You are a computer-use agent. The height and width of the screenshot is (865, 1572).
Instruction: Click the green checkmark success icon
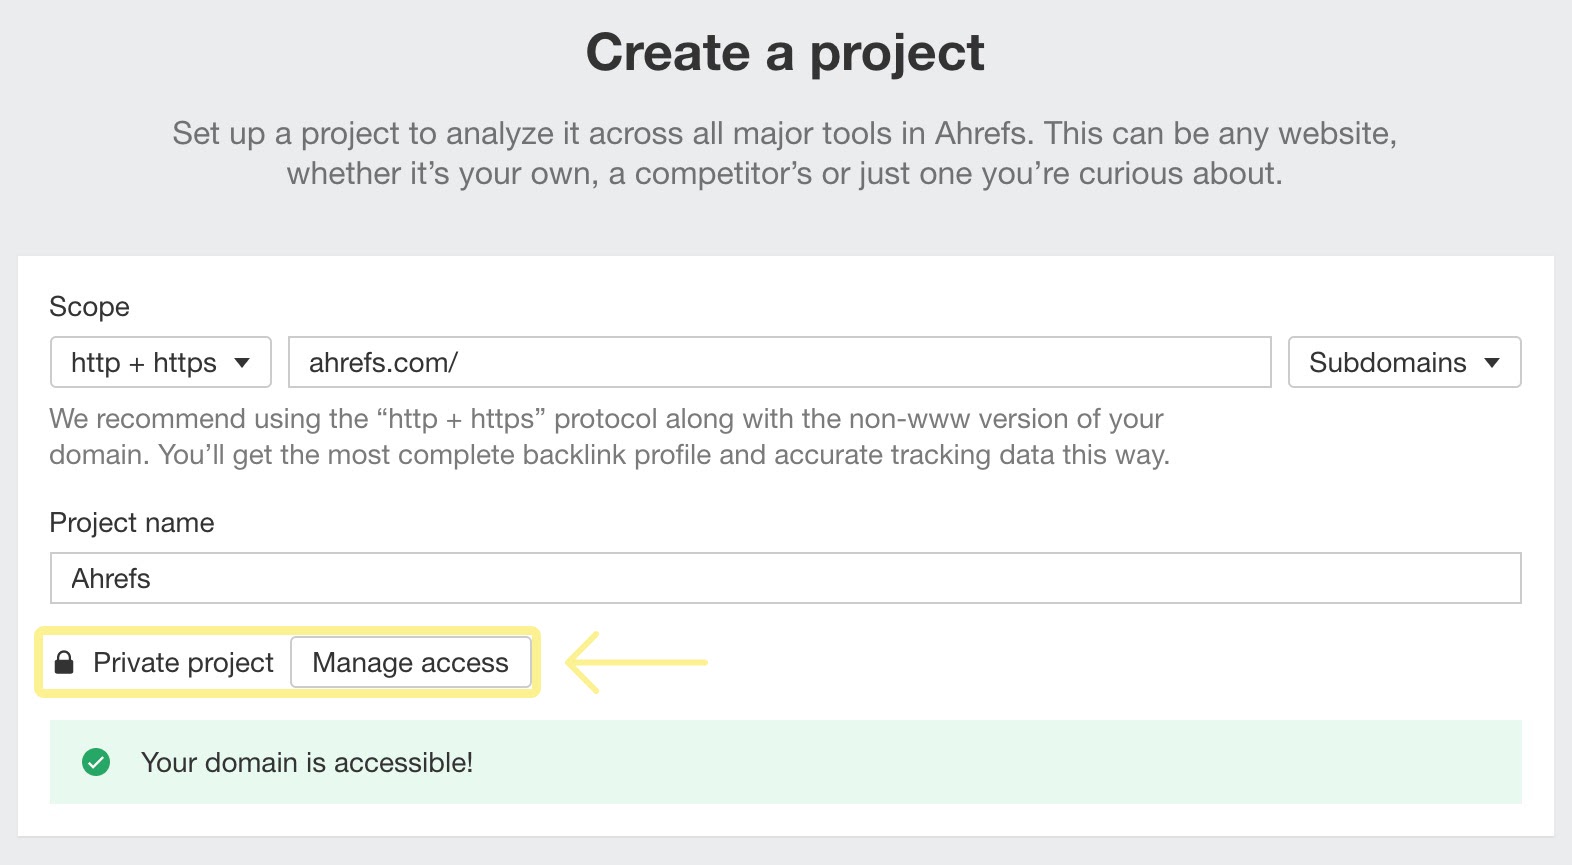coord(96,762)
